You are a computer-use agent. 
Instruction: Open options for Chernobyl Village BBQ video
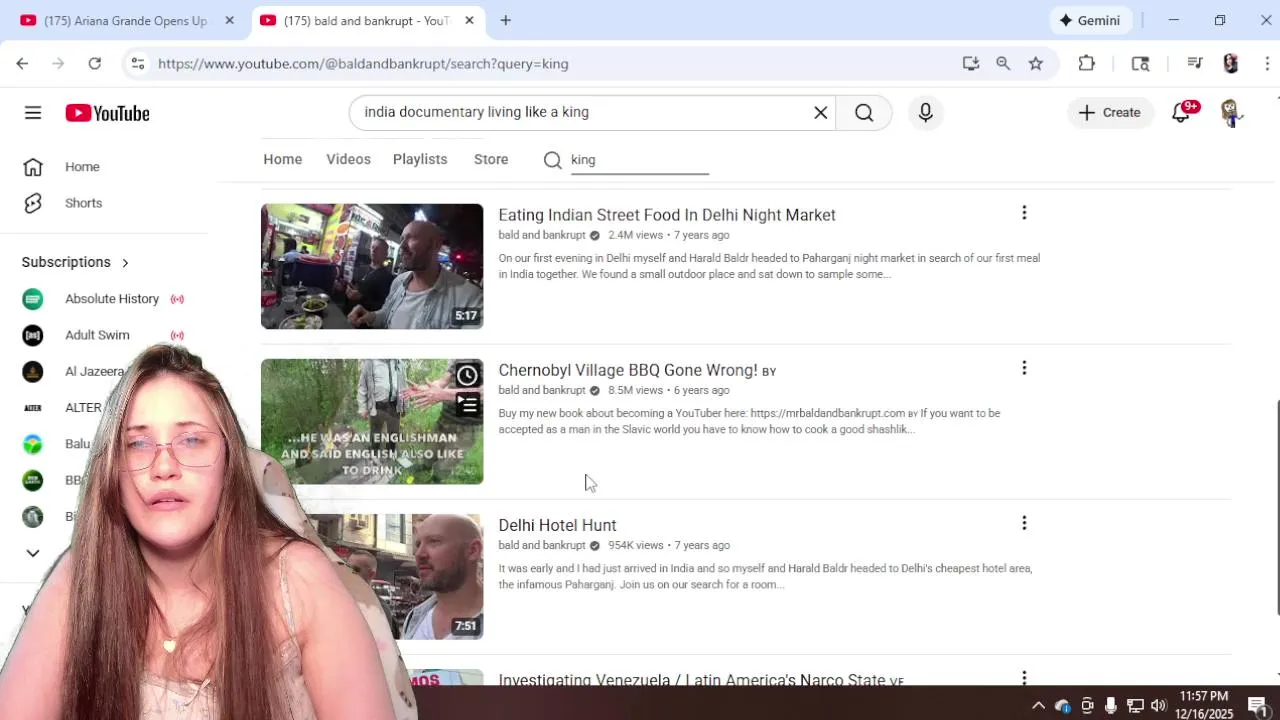(1024, 368)
